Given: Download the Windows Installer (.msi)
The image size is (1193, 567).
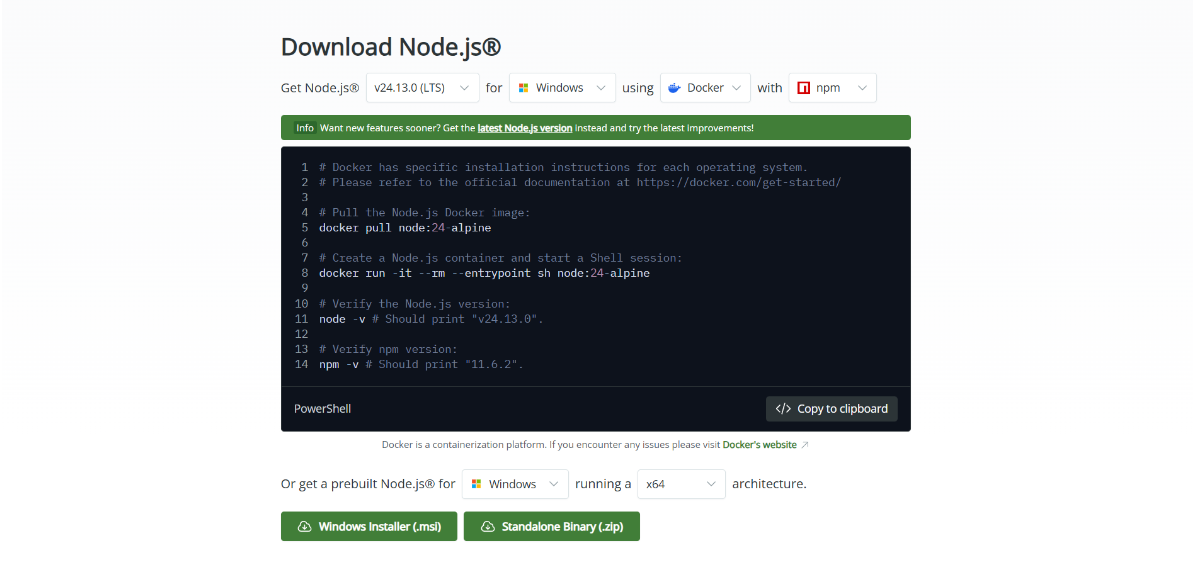Looking at the screenshot, I should [369, 527].
